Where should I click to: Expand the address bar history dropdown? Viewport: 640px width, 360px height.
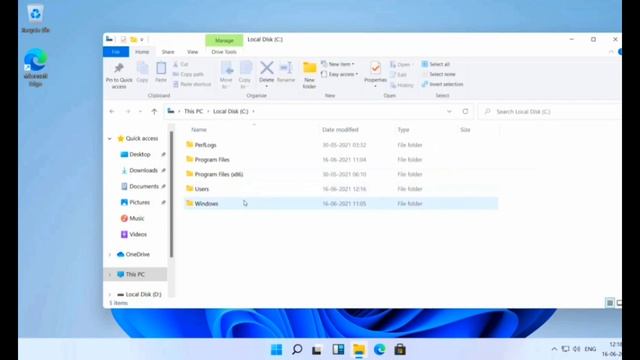pos(449,111)
